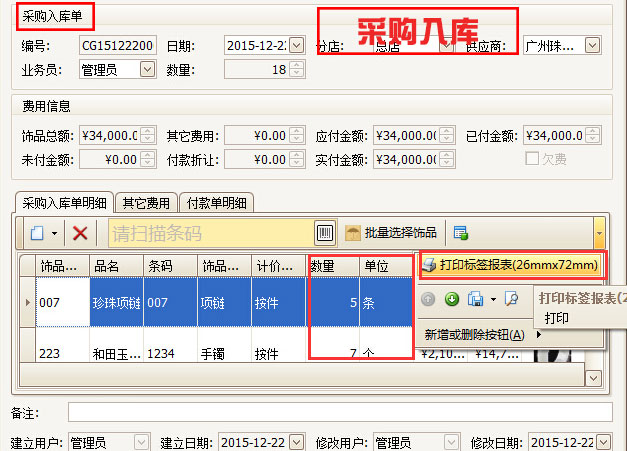Click the 数量 stepper spinner arrows
The height and width of the screenshot is (451, 627).
click(296, 69)
